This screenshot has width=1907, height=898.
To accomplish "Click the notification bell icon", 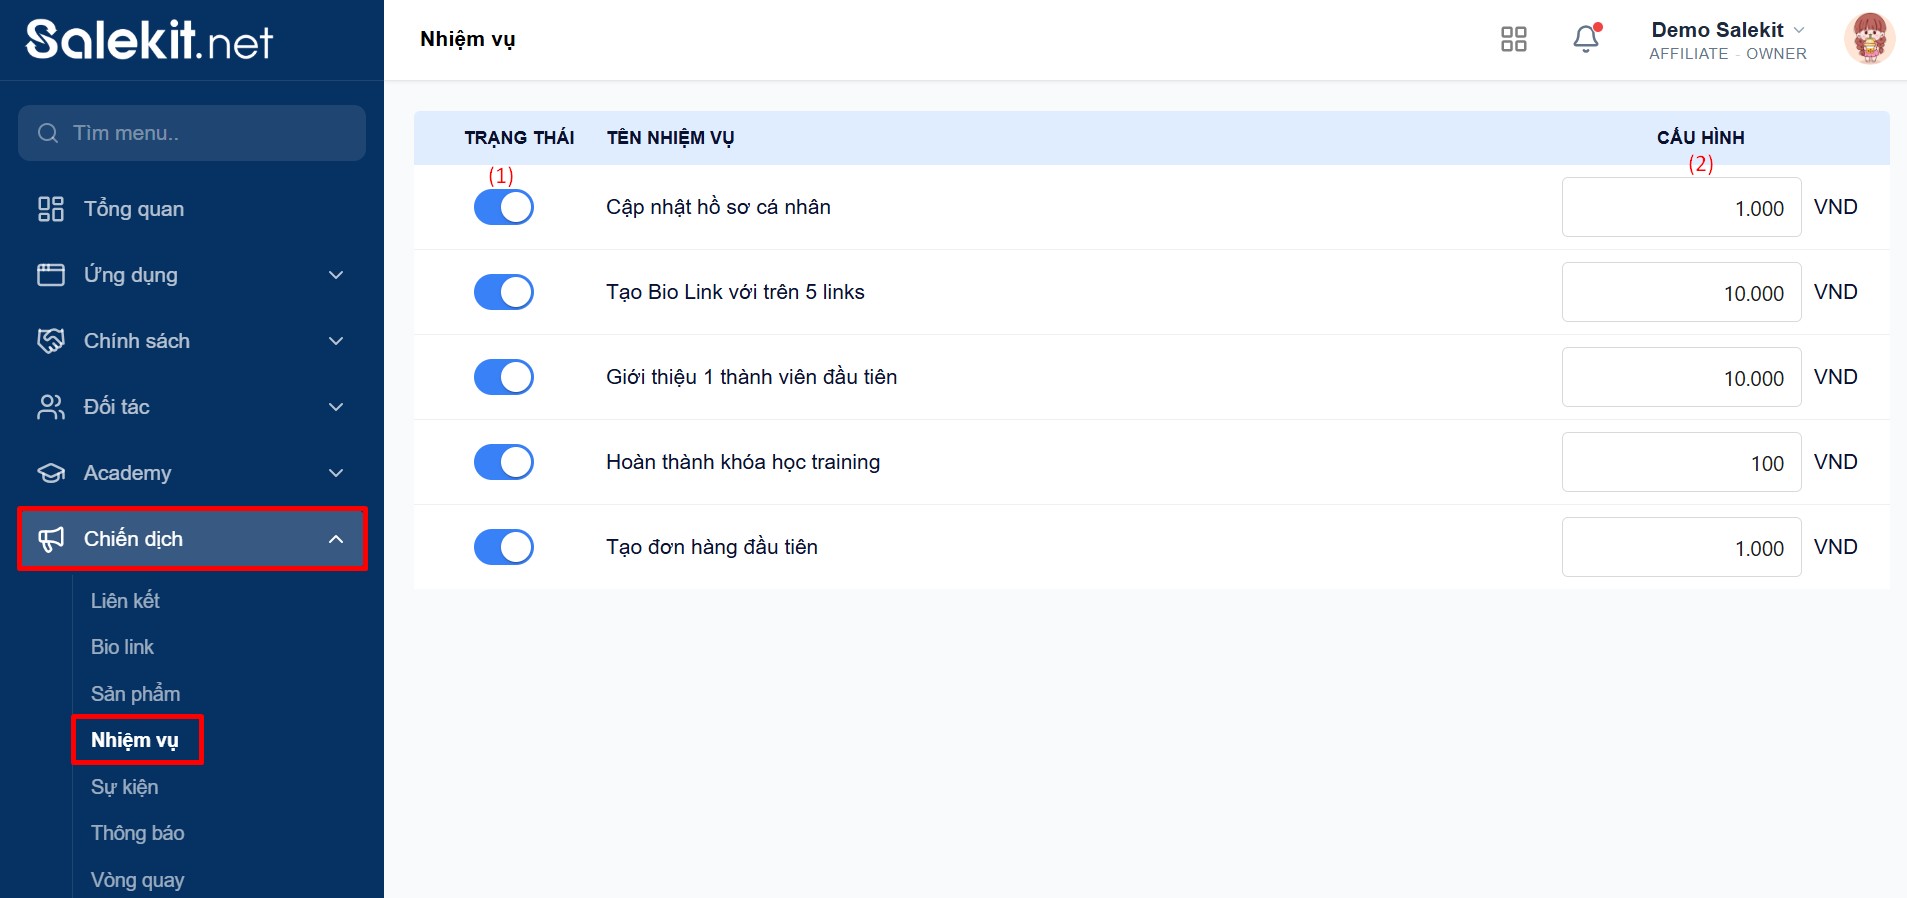I will coord(1586,39).
